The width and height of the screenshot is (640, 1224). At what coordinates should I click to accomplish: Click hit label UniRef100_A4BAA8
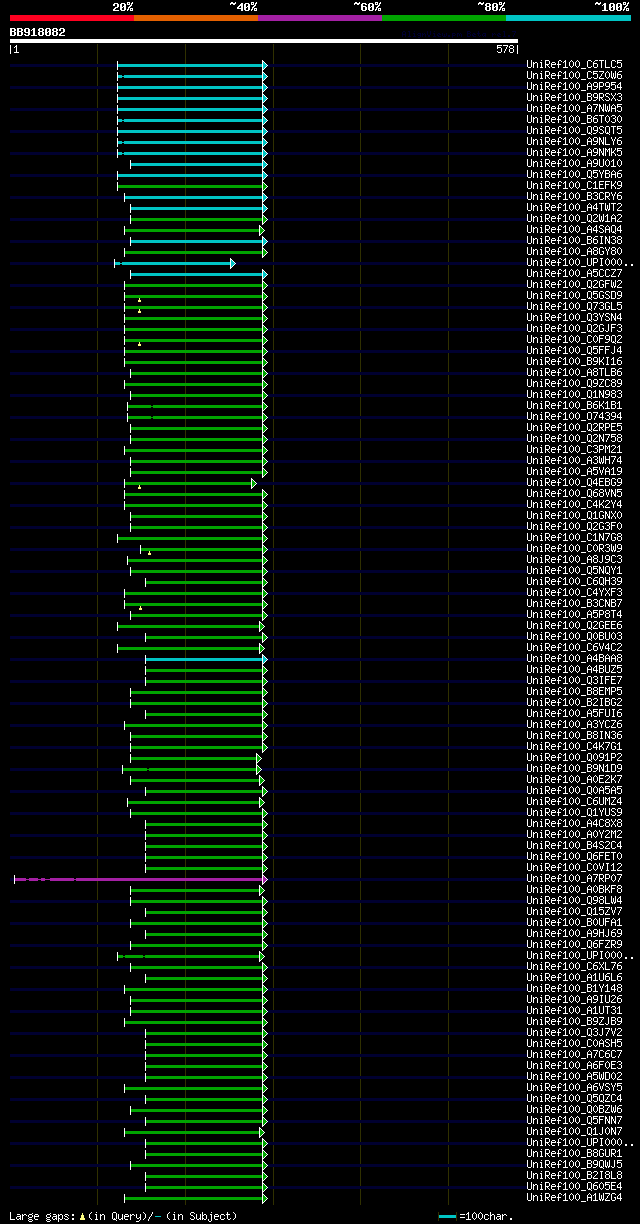[574, 659]
